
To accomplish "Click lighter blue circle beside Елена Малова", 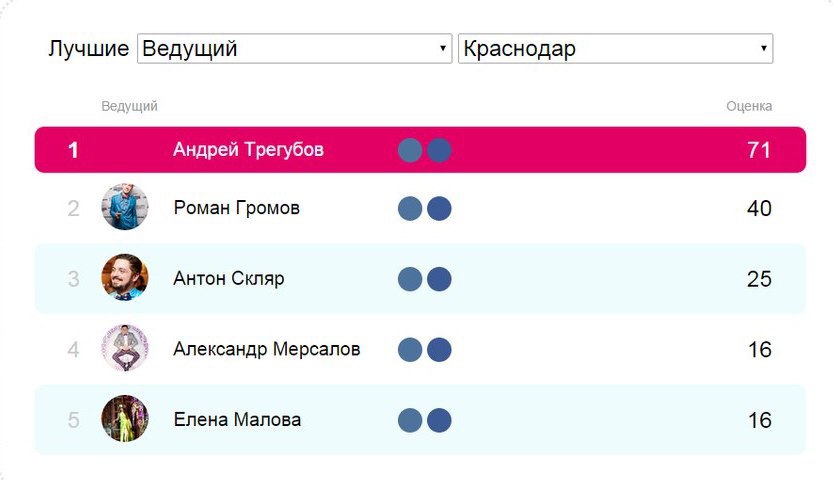I will [410, 420].
